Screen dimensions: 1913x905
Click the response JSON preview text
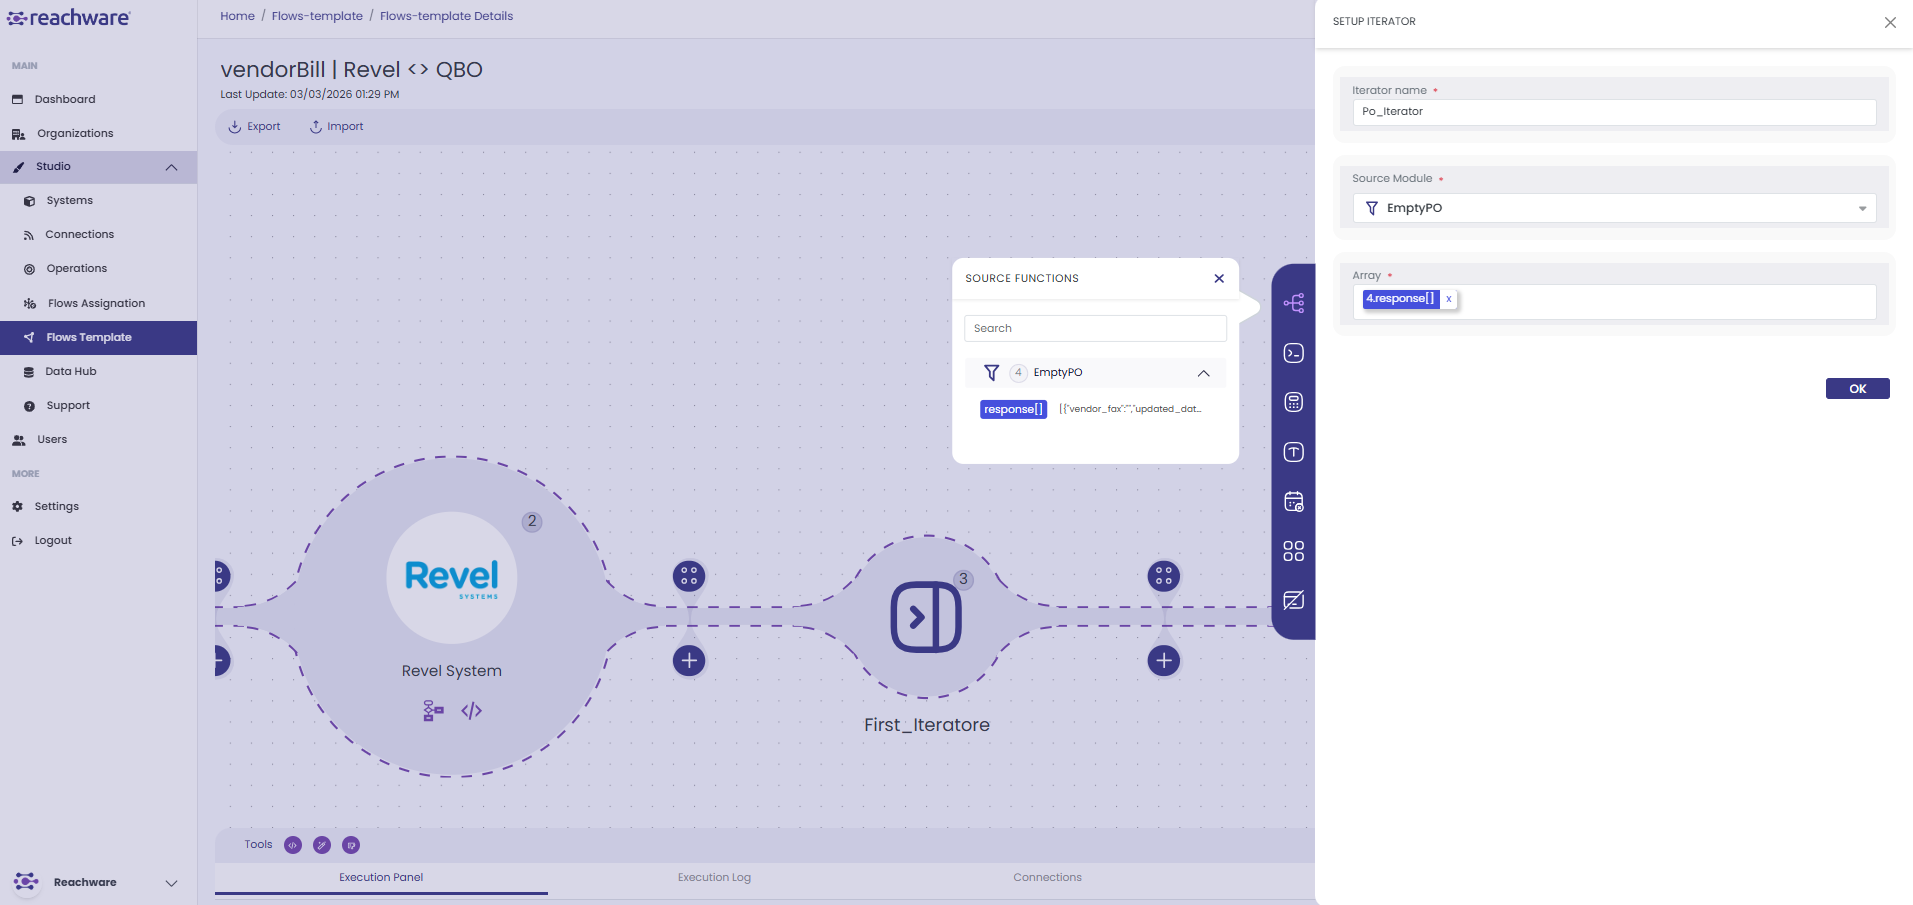coord(1130,409)
